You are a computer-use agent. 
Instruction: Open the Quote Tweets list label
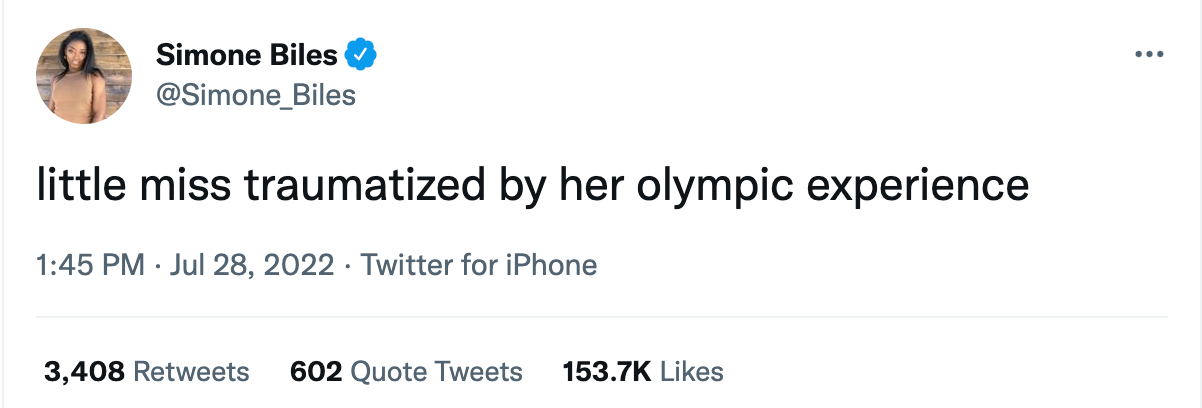437,372
